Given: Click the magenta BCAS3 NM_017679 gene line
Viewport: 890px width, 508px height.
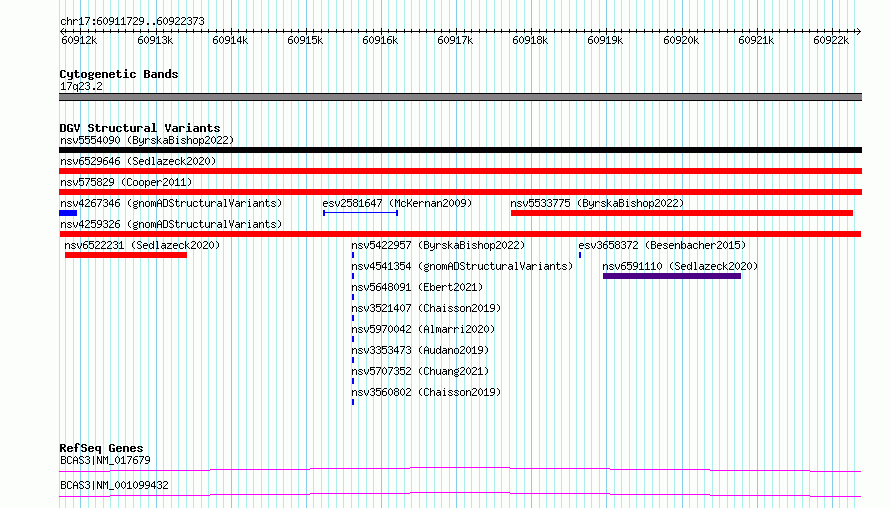Looking at the screenshot, I should click(x=460, y=469).
